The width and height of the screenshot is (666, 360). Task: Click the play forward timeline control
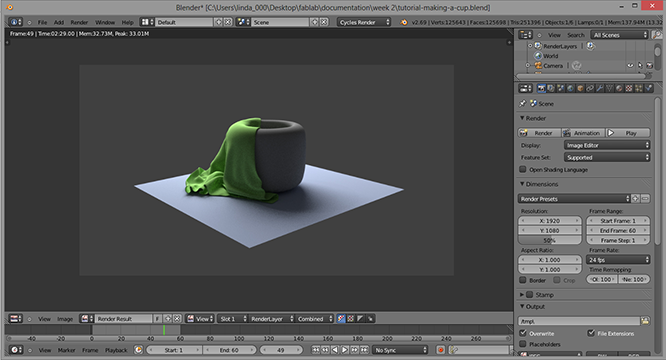tap(345, 350)
